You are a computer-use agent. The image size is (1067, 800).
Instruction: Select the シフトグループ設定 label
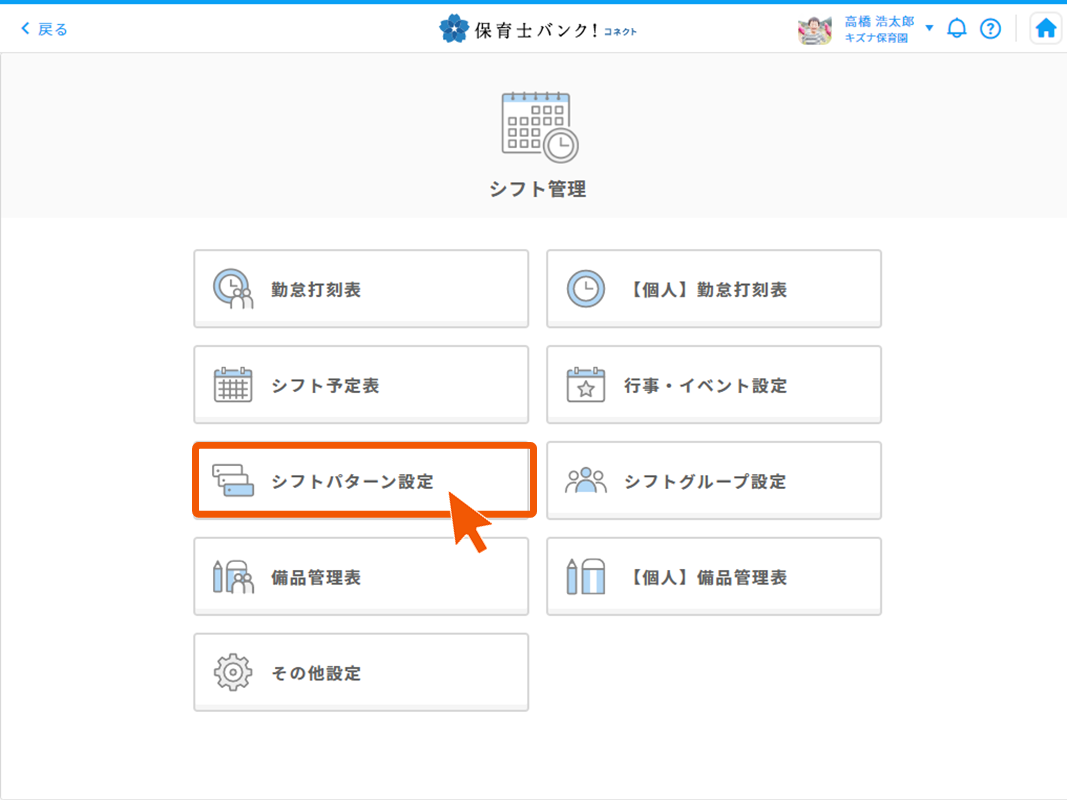(x=705, y=482)
